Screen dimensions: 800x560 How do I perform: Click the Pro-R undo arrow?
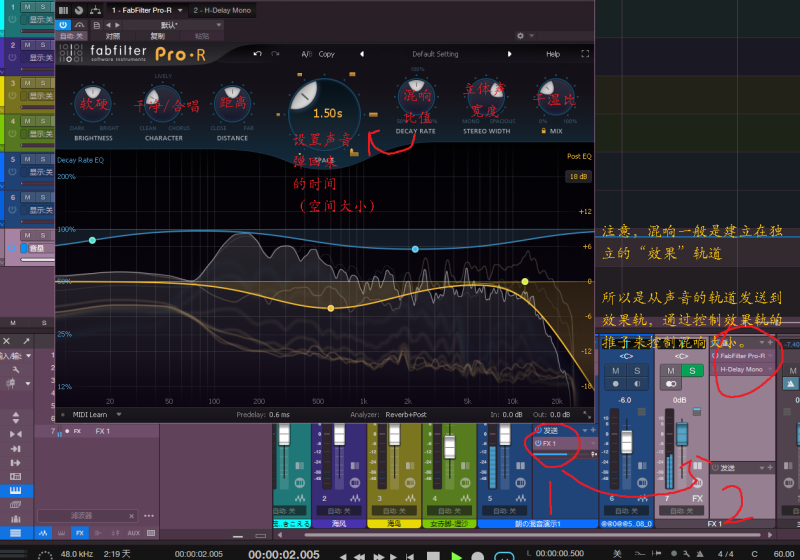coord(257,54)
